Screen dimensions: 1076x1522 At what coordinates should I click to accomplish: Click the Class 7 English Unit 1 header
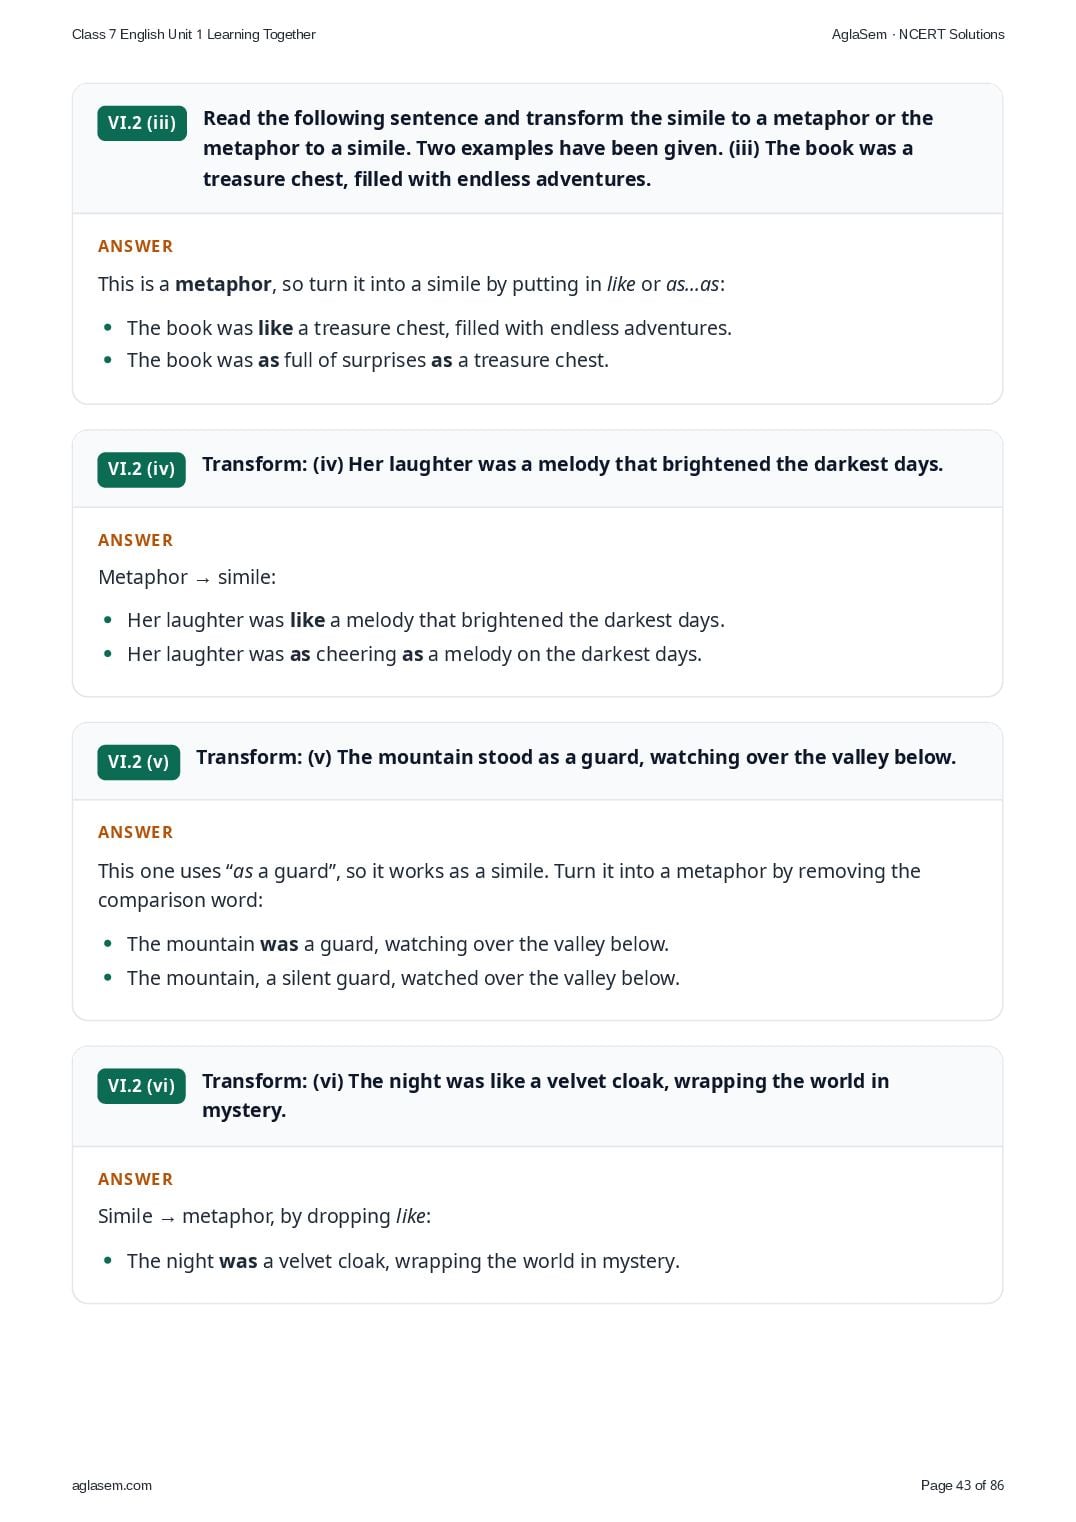click(x=194, y=34)
